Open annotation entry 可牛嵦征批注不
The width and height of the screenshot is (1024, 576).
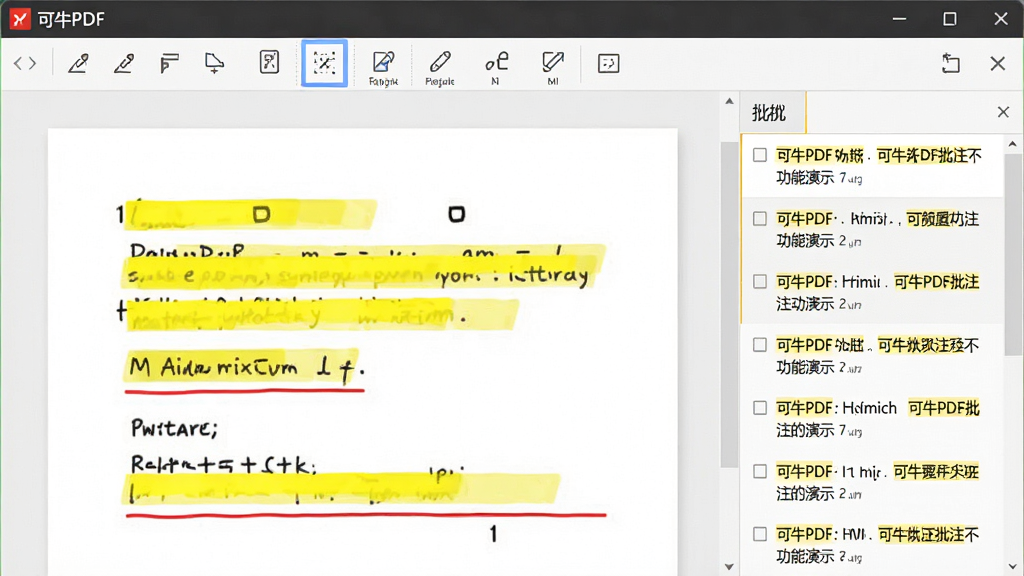[x=872, y=545]
